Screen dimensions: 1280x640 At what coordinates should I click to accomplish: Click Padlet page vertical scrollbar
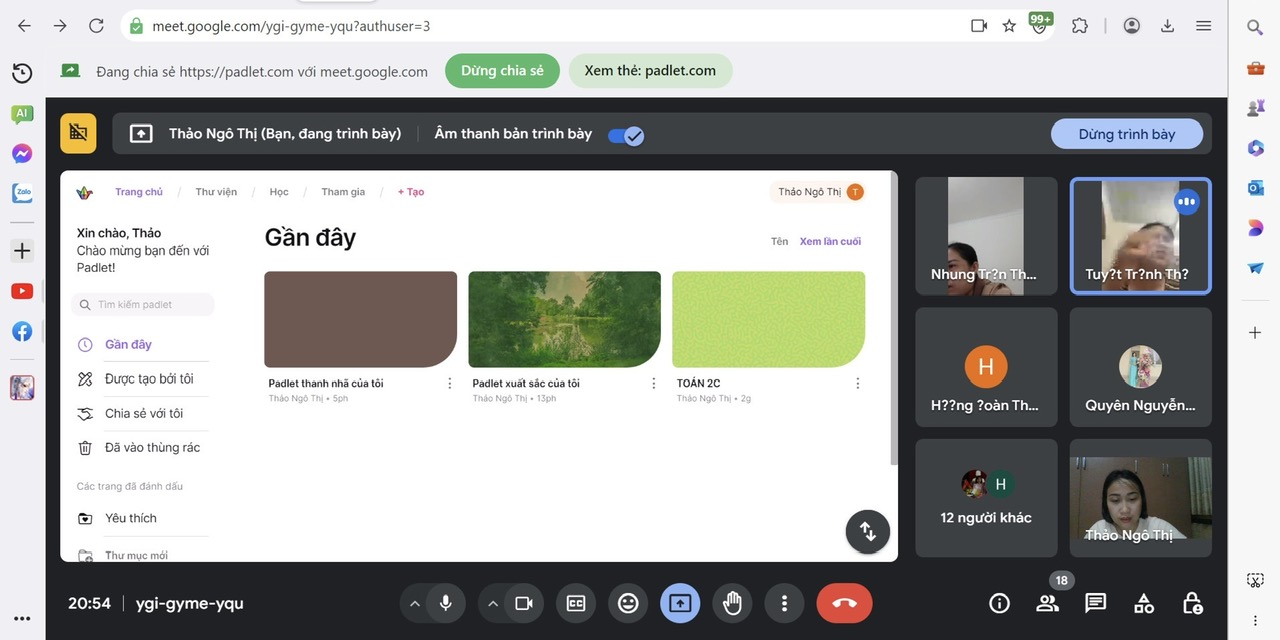894,320
